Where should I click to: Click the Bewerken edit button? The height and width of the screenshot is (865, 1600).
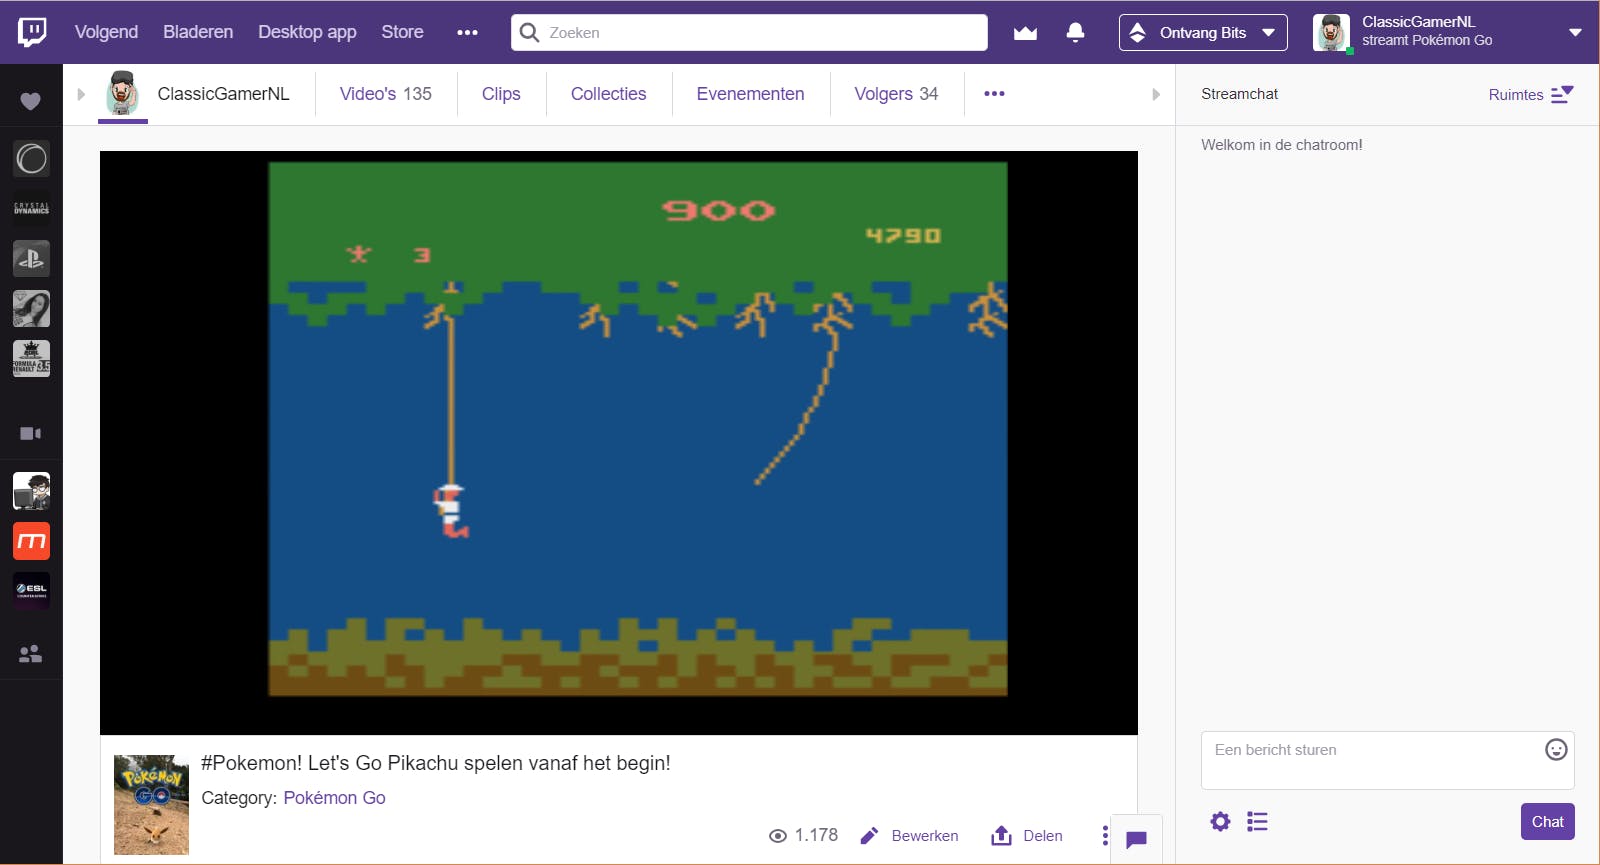[909, 836]
